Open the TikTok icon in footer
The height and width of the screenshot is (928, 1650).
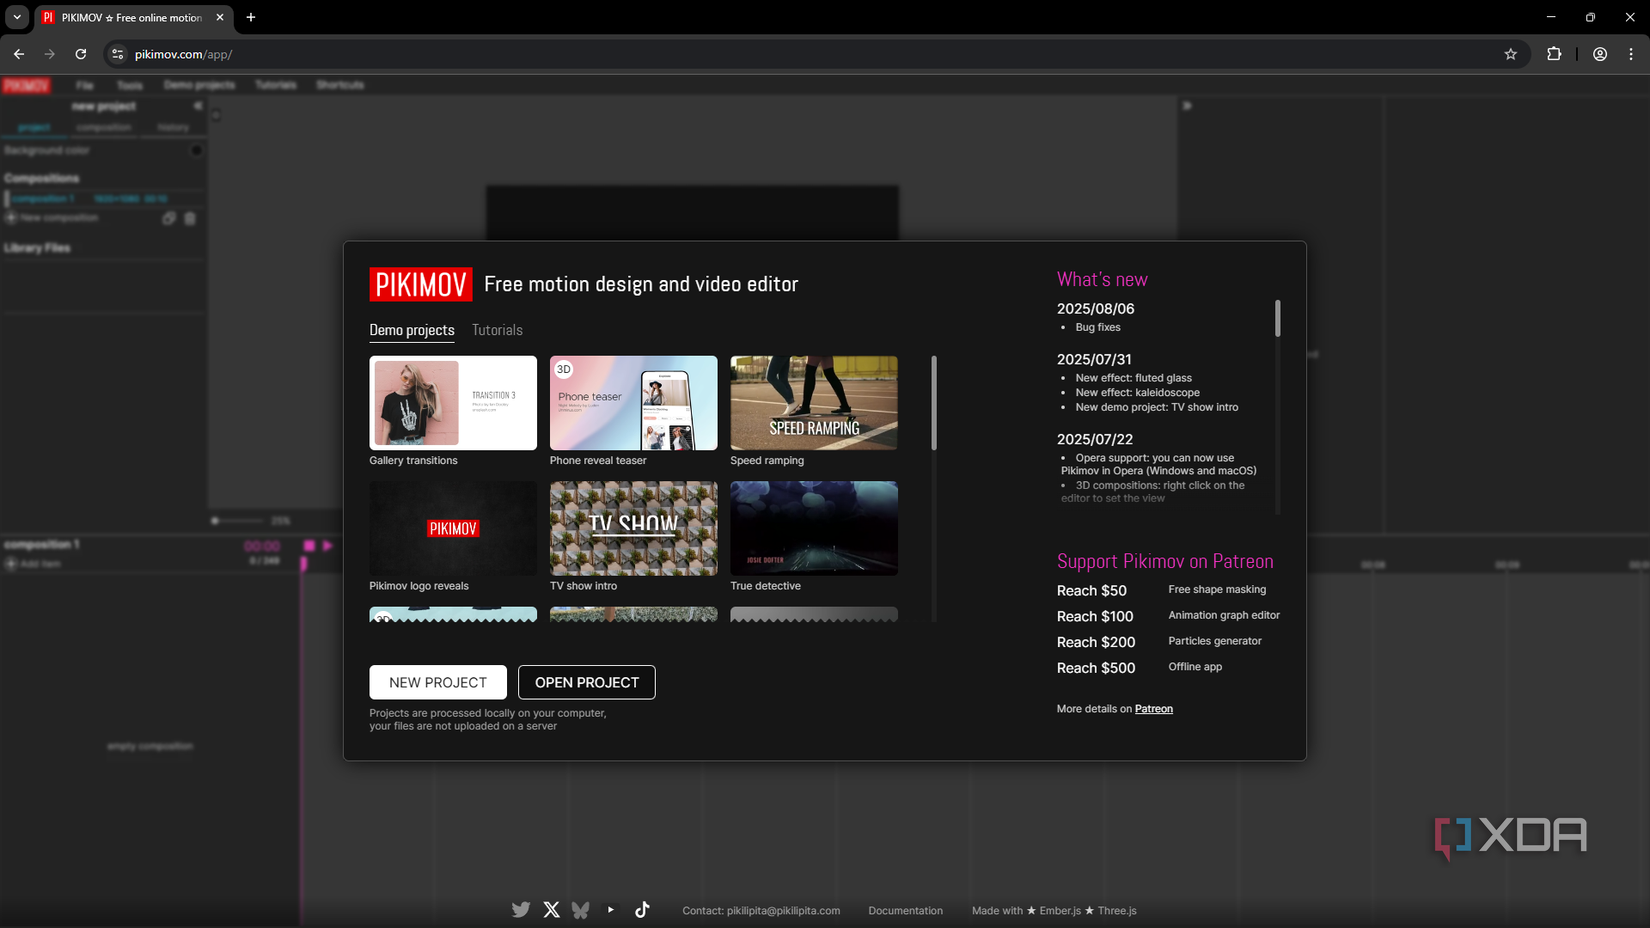tap(642, 909)
